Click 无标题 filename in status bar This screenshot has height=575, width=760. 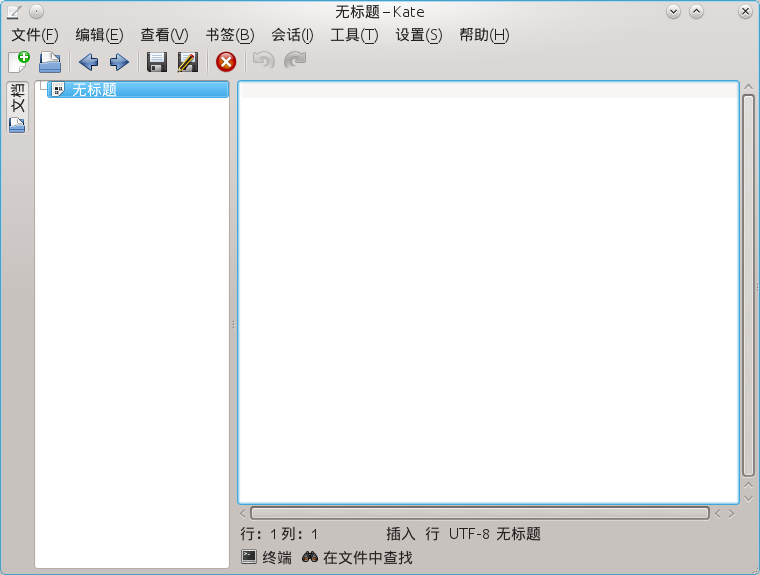[518, 534]
